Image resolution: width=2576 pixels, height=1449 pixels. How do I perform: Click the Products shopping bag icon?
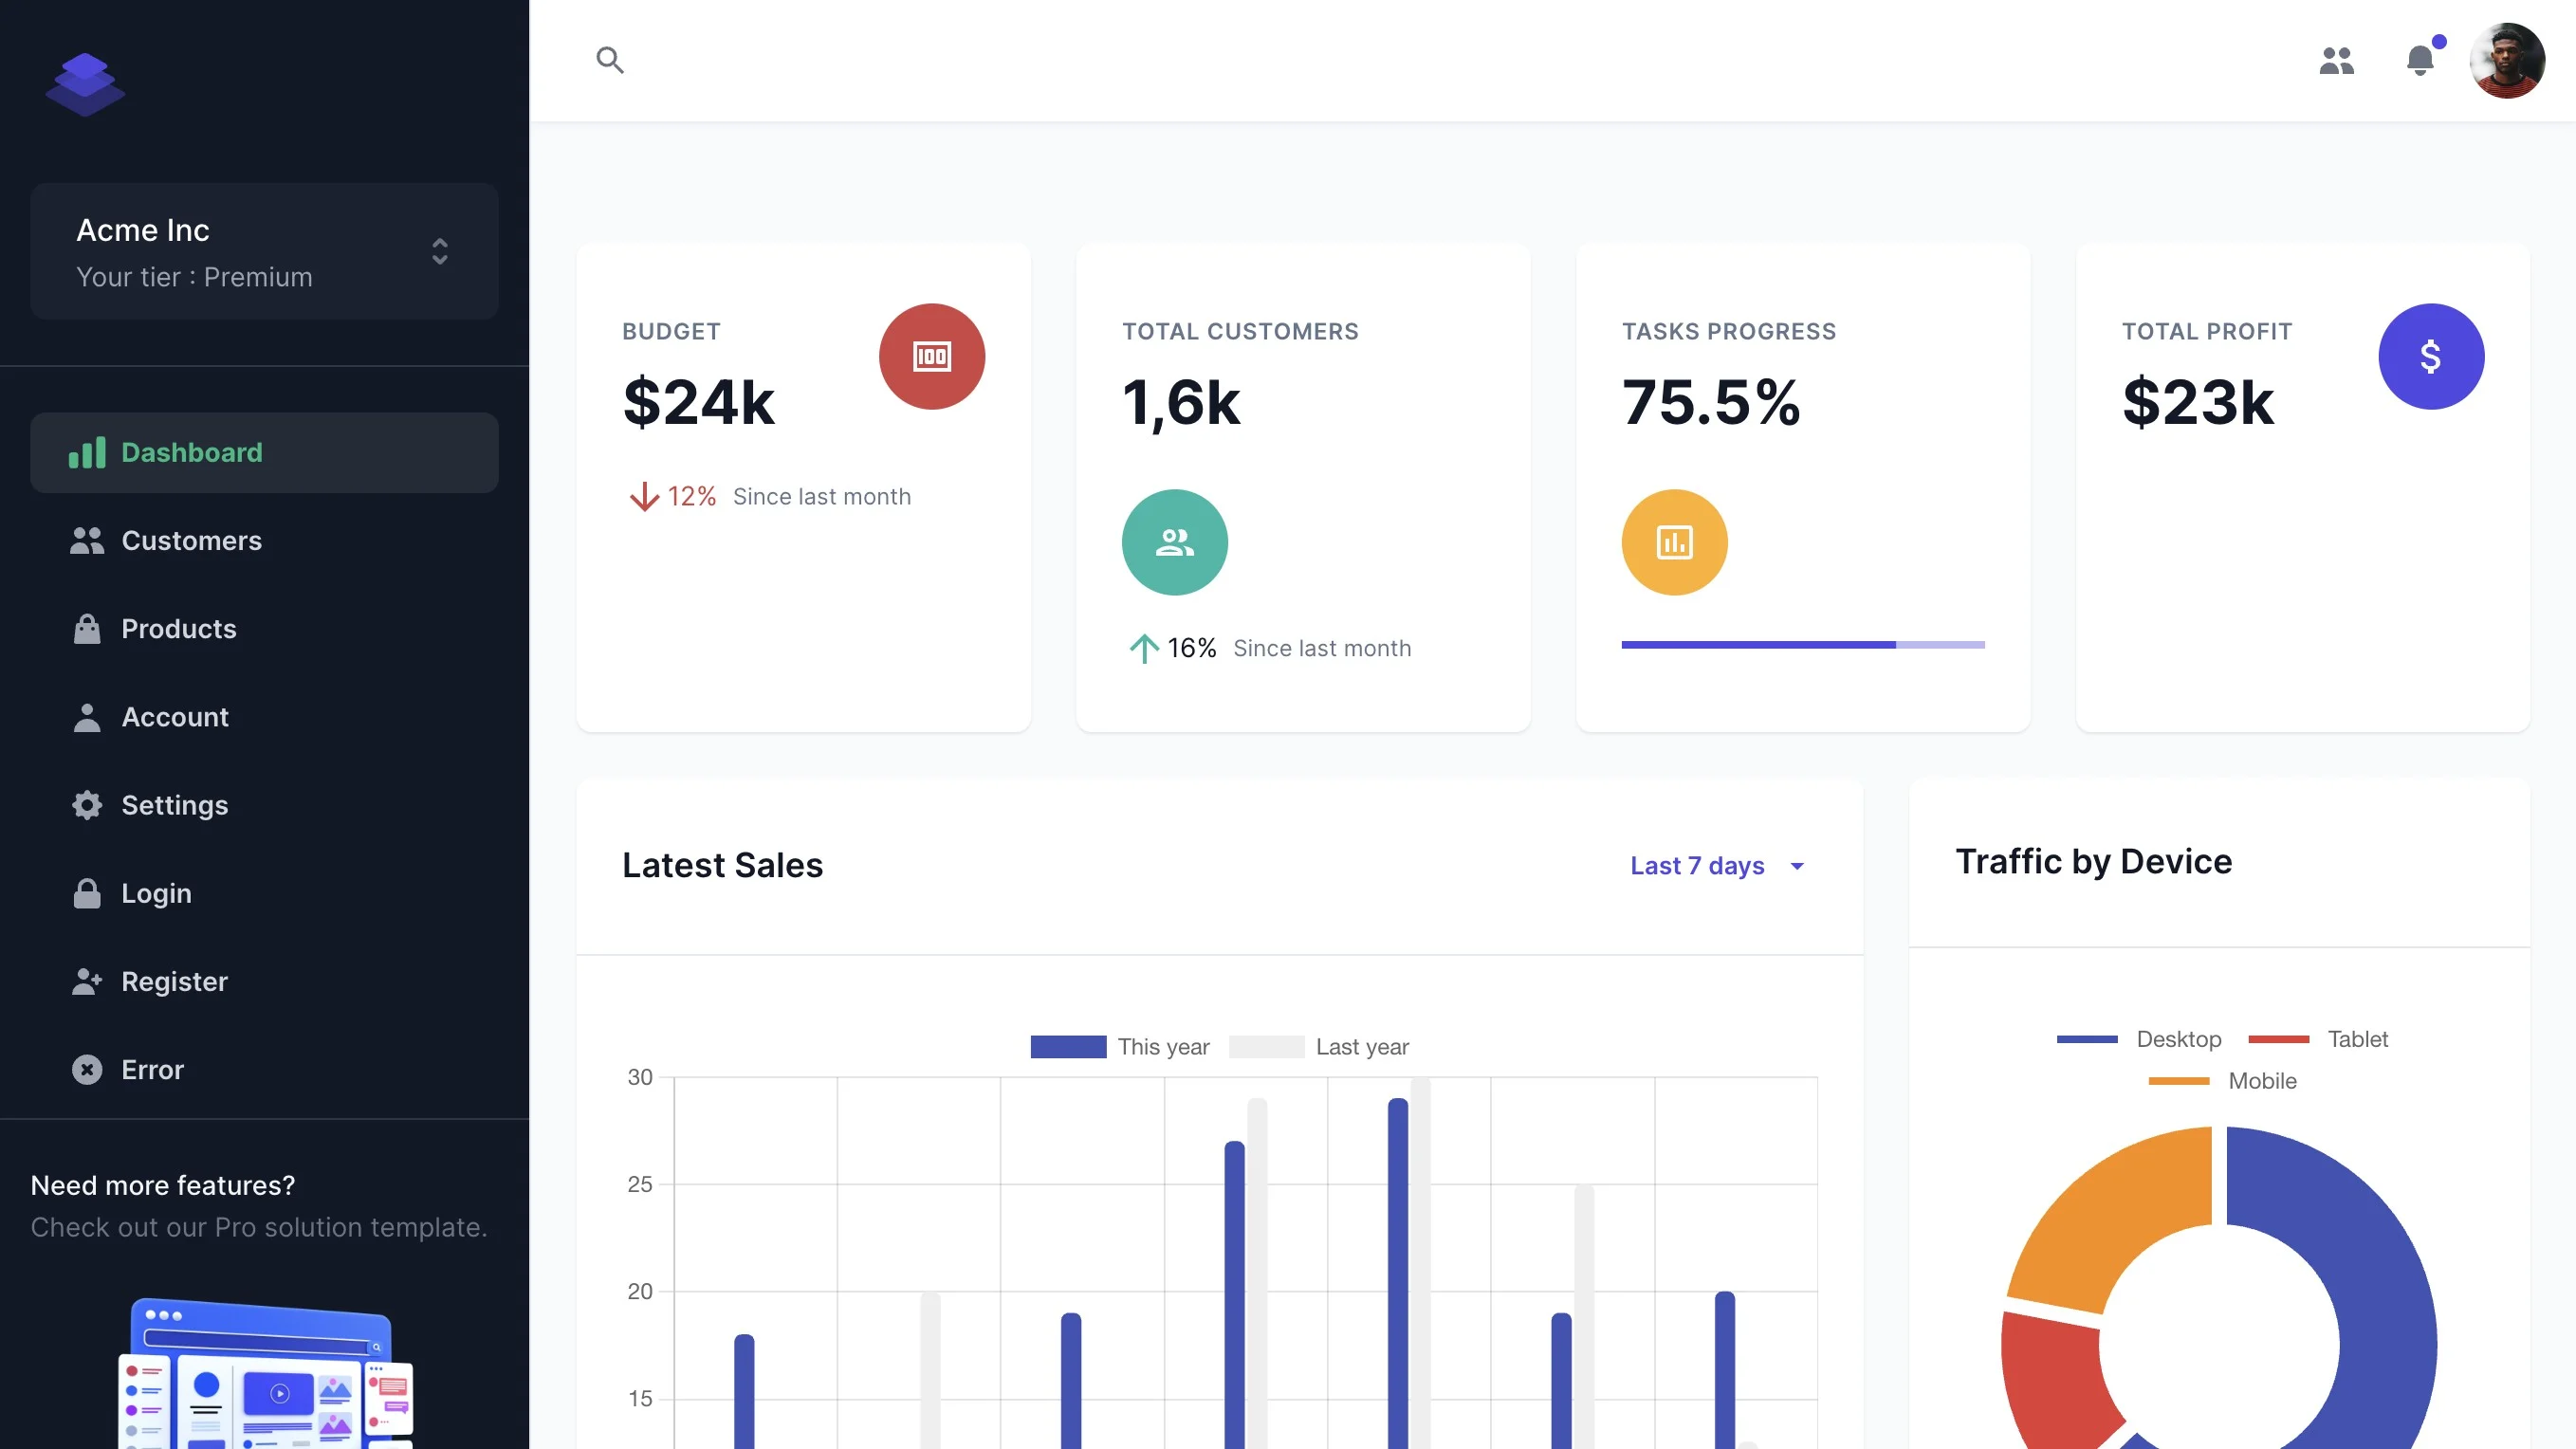point(87,628)
